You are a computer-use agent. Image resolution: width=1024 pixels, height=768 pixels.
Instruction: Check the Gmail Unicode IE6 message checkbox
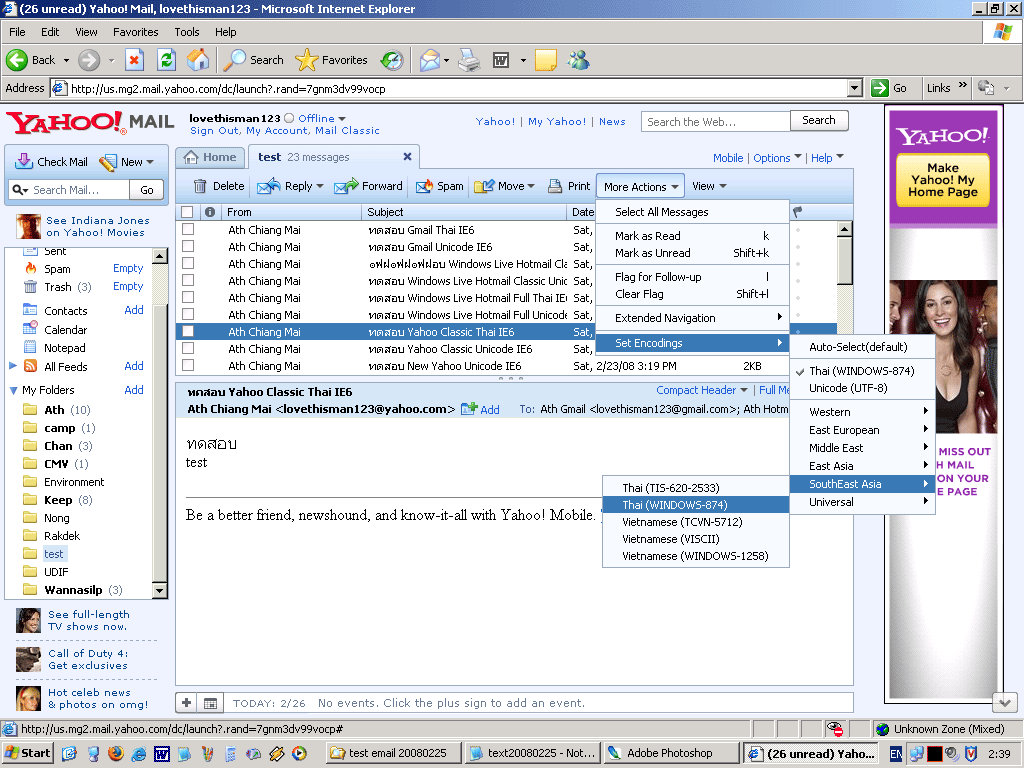click(x=188, y=246)
